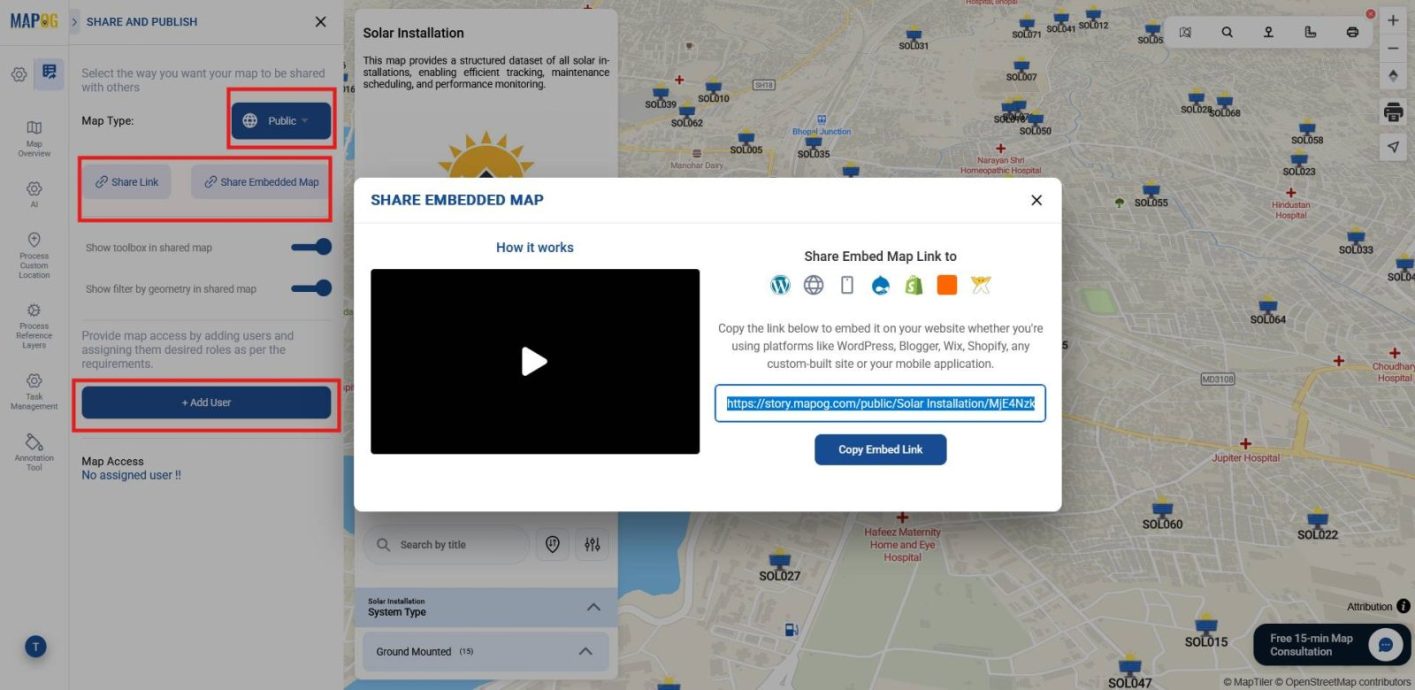Select the print icon on the right edge

click(x=1392, y=112)
